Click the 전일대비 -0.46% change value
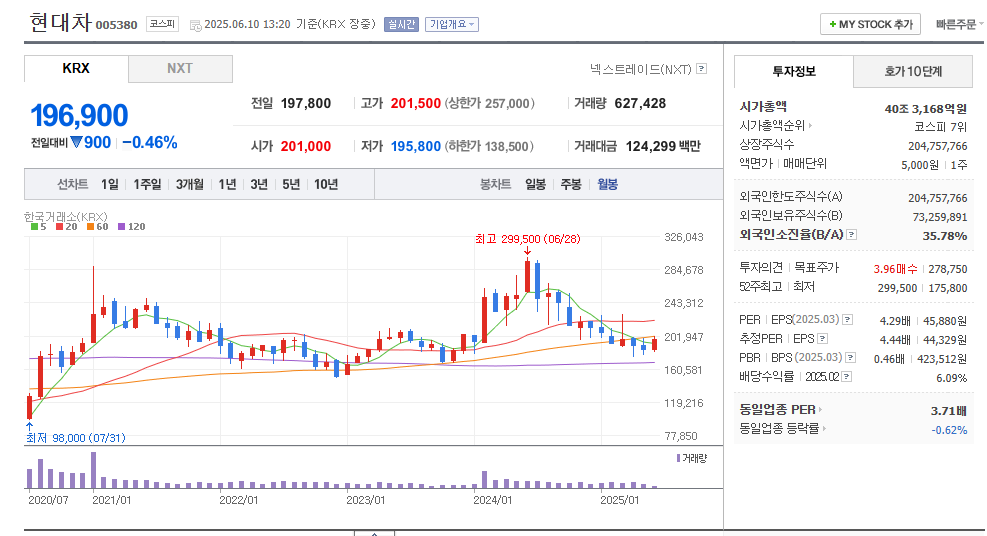 (150, 143)
